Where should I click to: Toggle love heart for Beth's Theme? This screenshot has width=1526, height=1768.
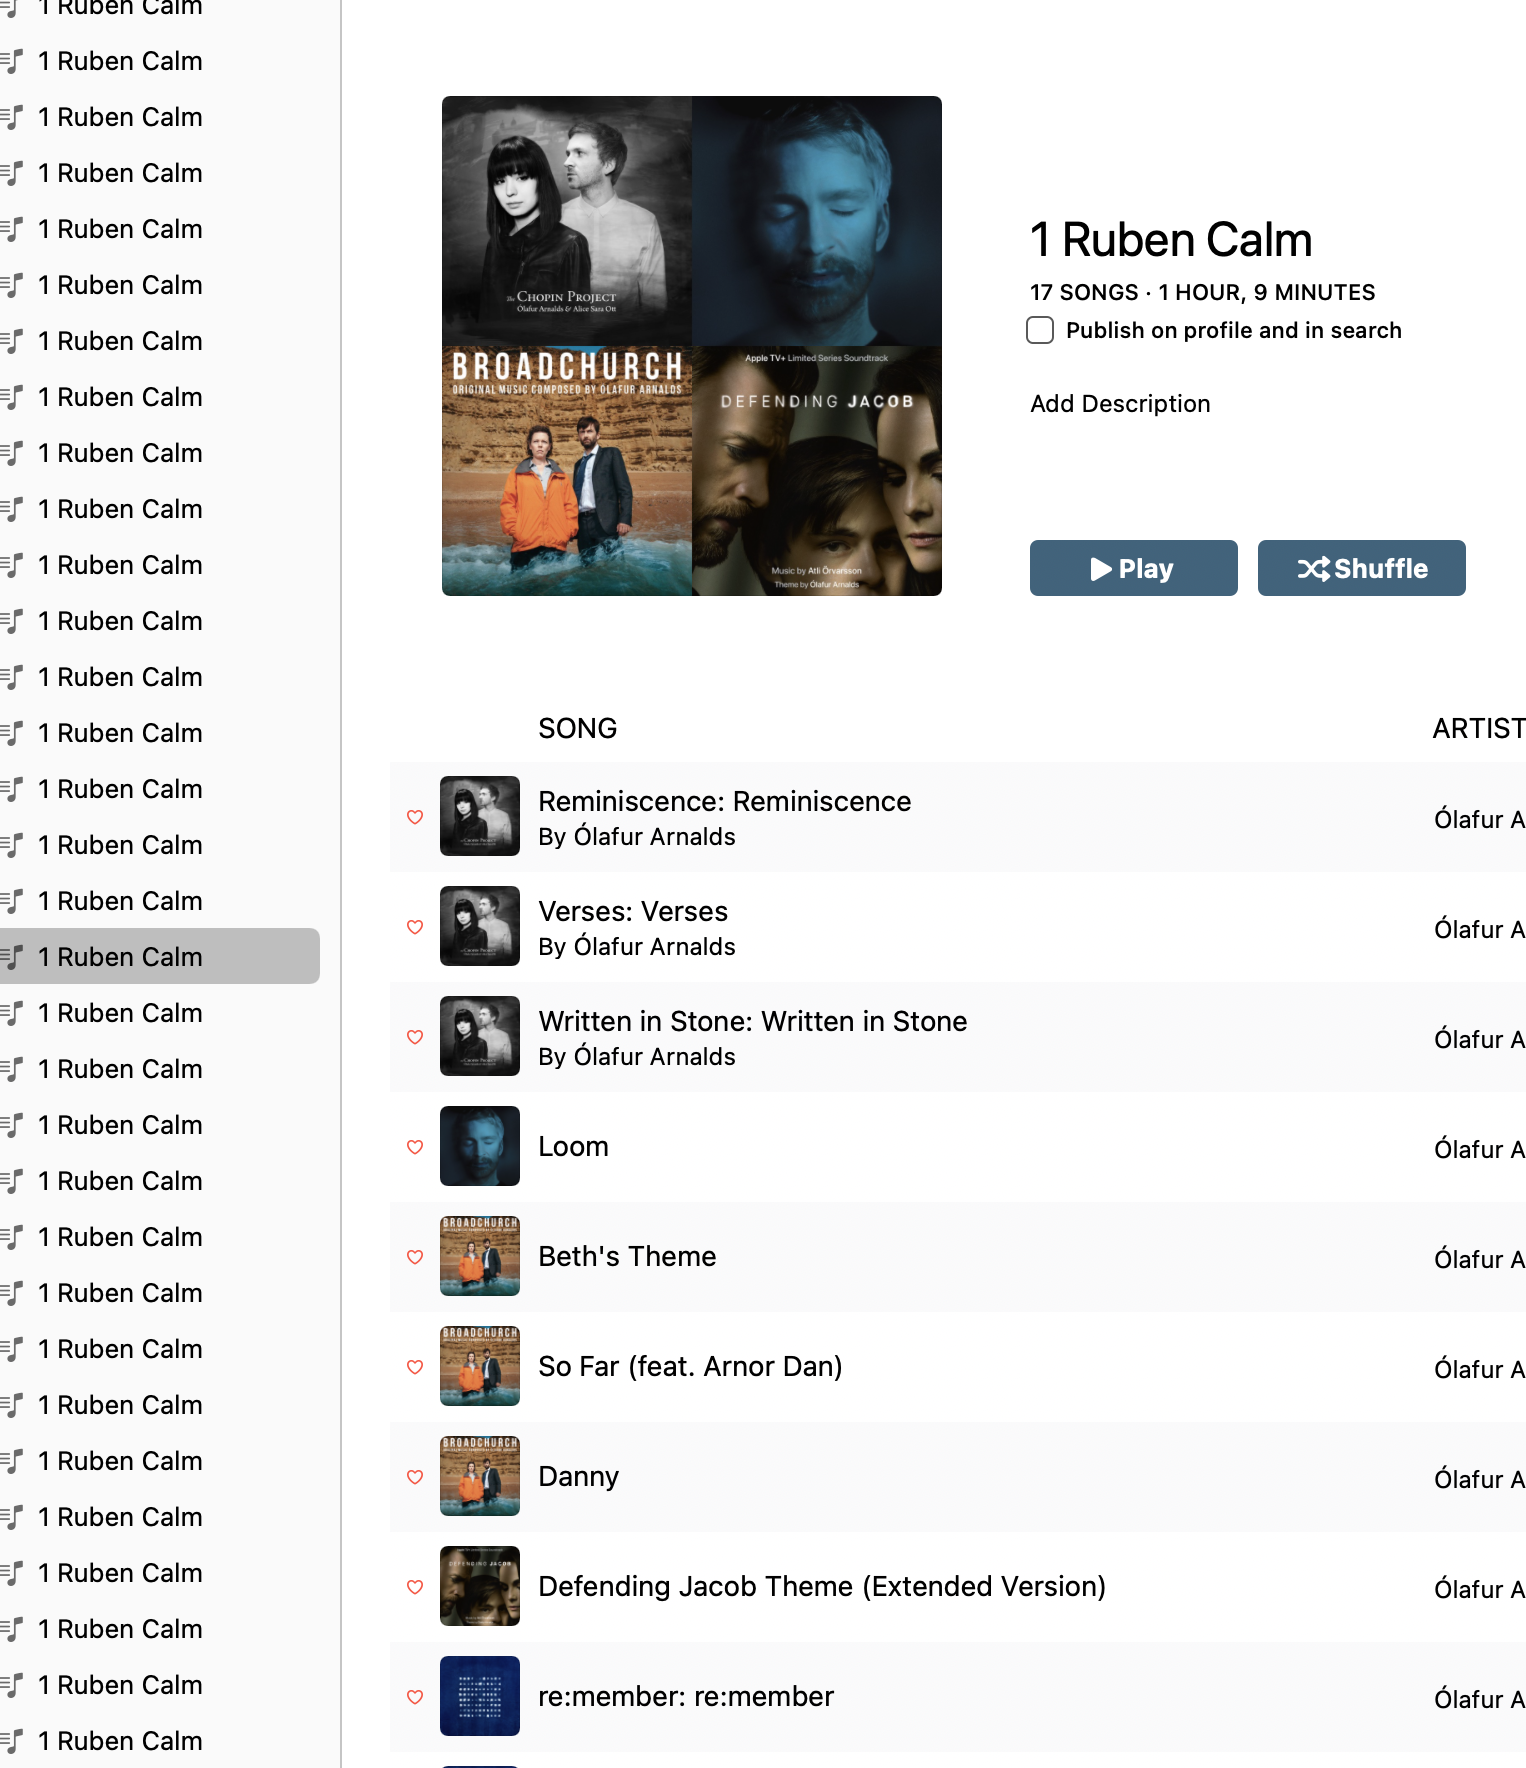tap(415, 1257)
